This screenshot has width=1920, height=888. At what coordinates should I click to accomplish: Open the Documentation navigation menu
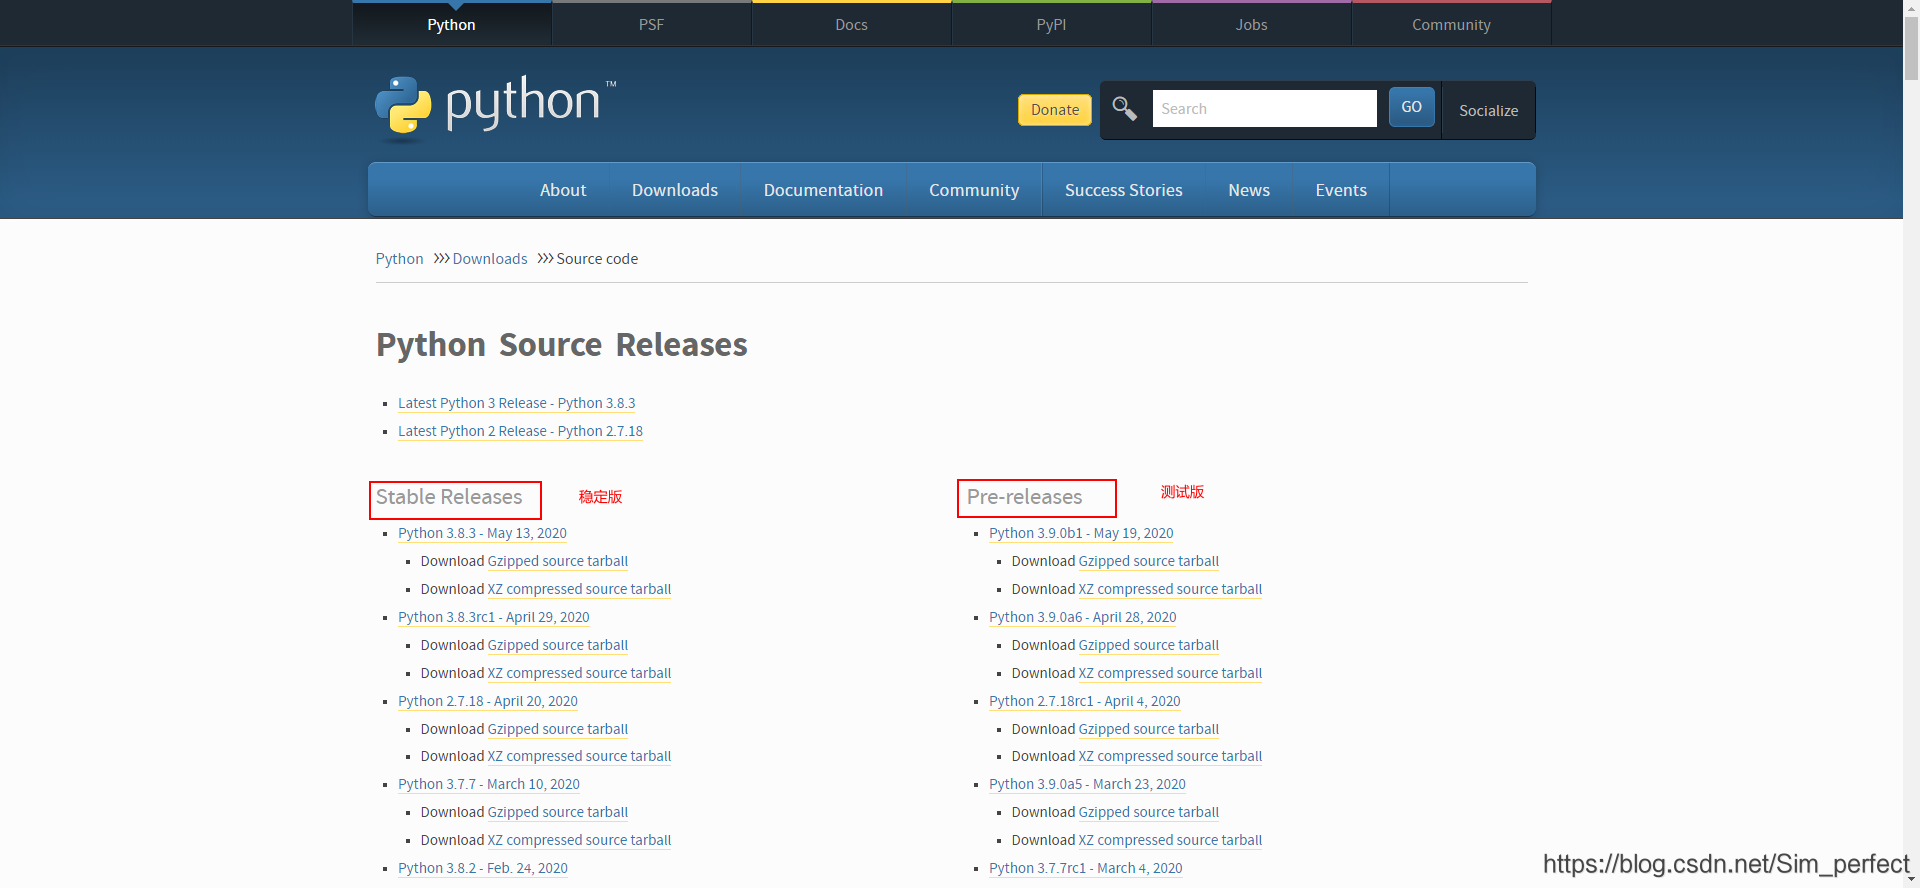coord(823,190)
